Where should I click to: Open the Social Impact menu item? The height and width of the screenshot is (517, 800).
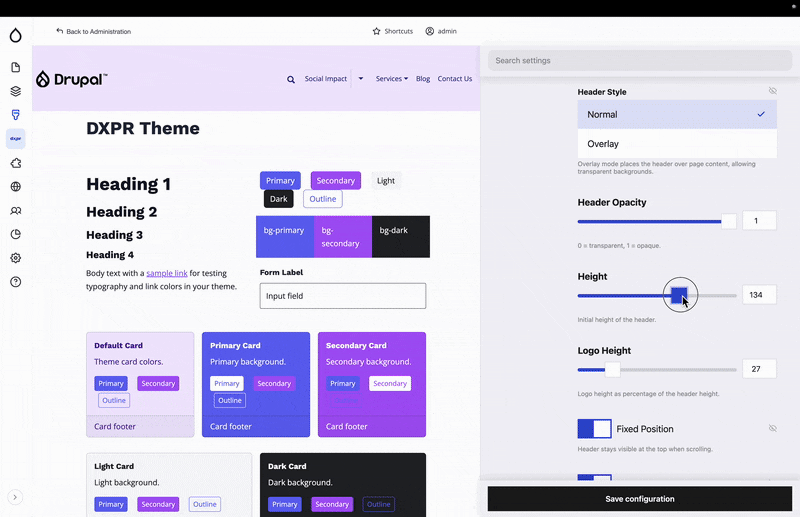326,79
